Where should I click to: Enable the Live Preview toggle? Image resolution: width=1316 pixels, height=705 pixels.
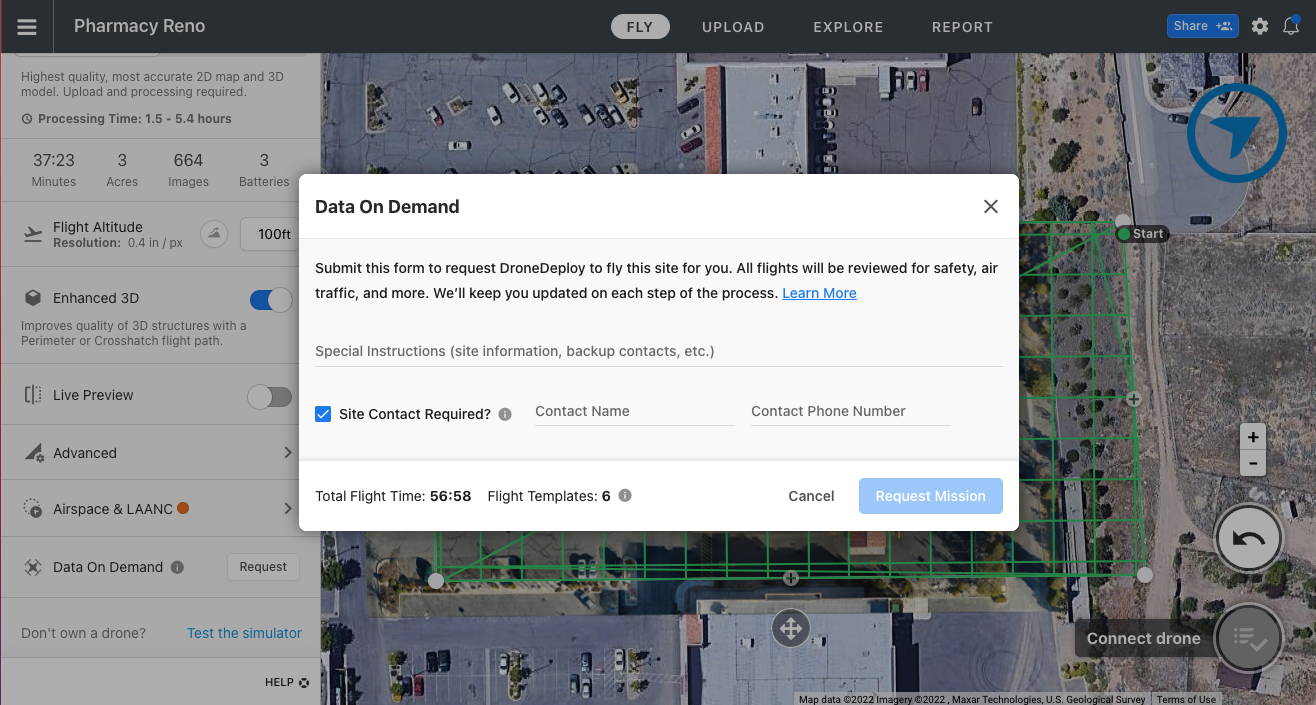click(x=269, y=396)
